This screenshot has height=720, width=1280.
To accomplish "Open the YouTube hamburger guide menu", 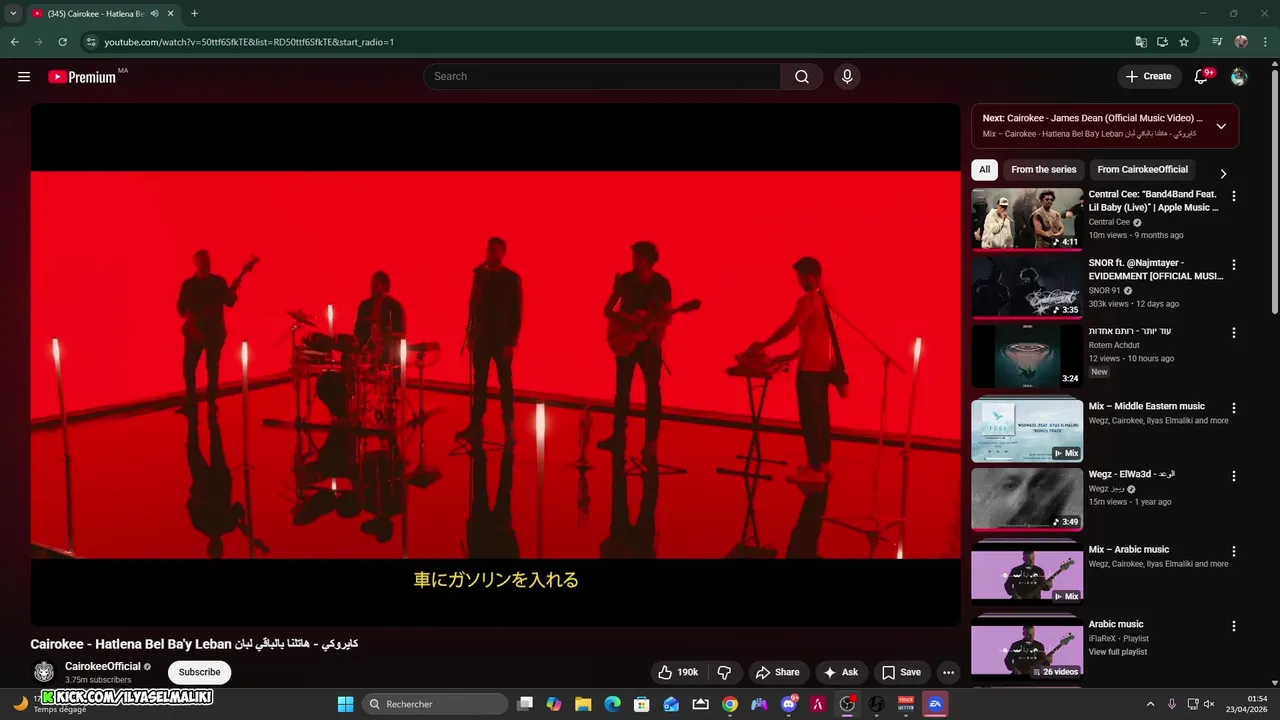I will pyautogui.click(x=24, y=76).
